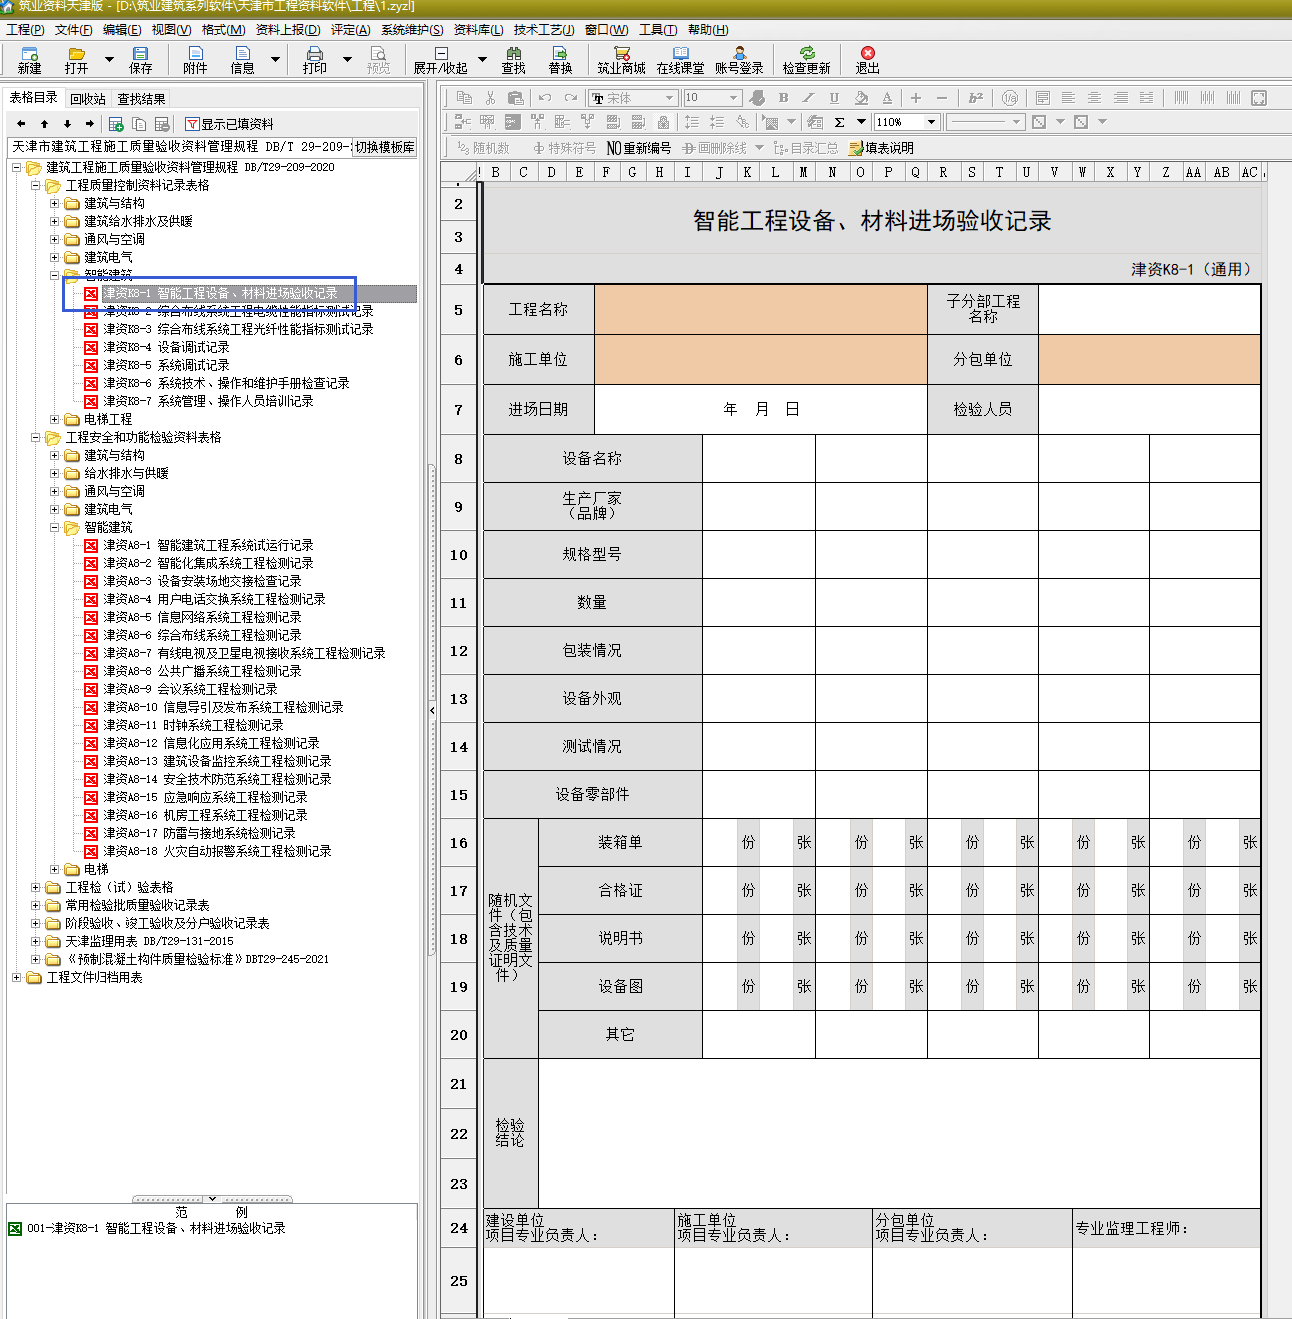Open the 筑业商城 store icon

click(621, 60)
